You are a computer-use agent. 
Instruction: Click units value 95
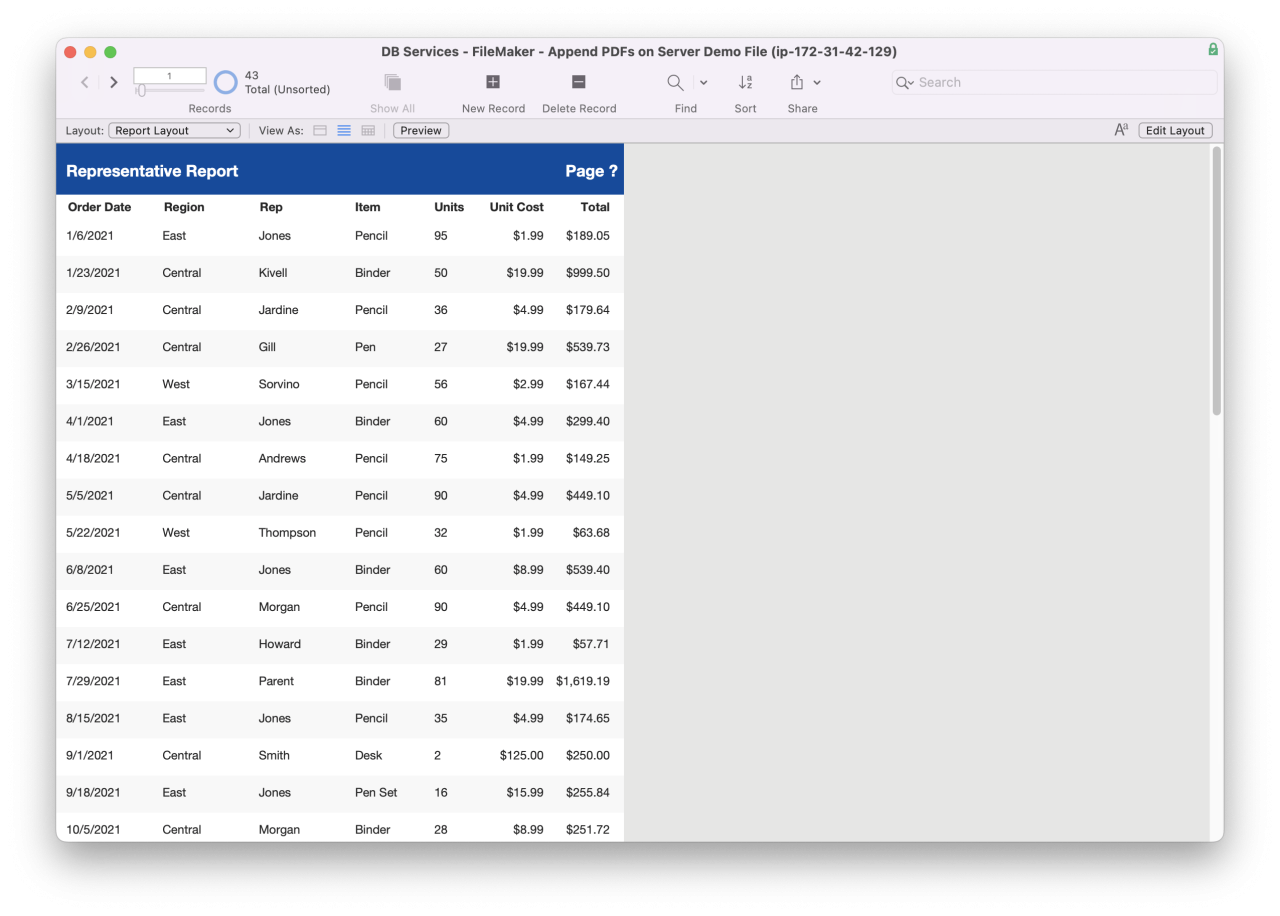click(x=441, y=236)
